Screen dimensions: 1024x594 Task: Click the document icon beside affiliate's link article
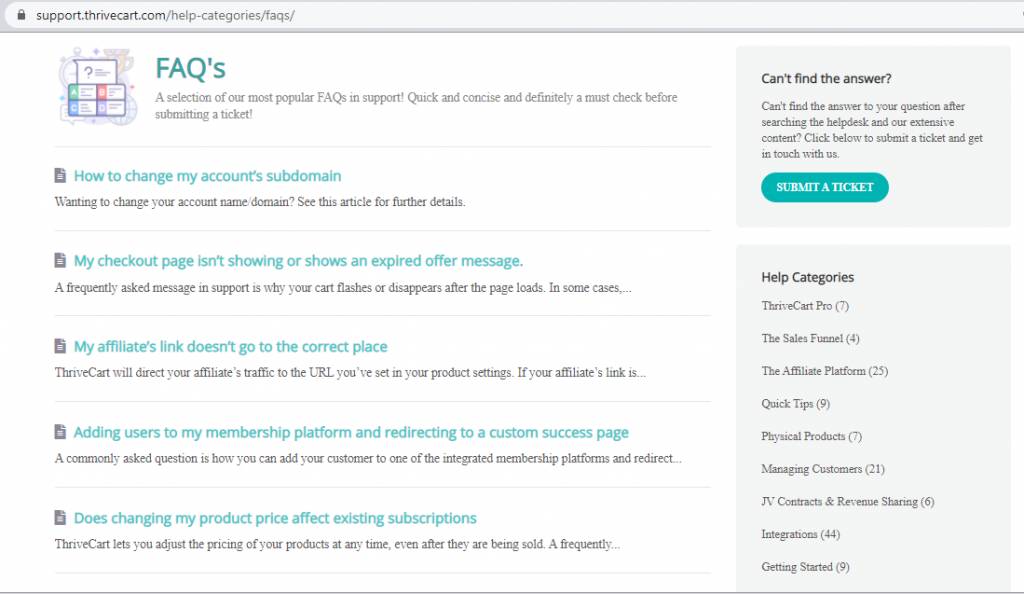tap(60, 346)
